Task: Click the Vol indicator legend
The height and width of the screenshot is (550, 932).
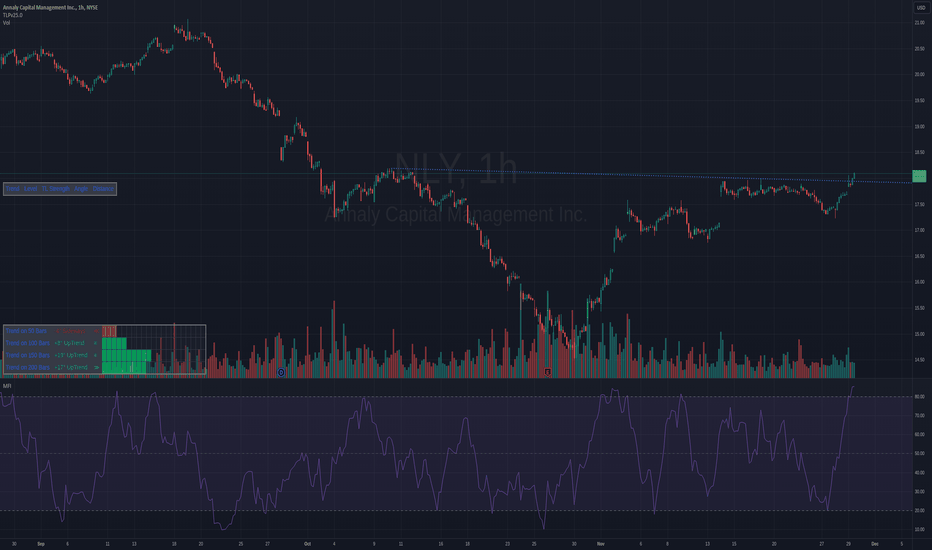Action: [6, 23]
